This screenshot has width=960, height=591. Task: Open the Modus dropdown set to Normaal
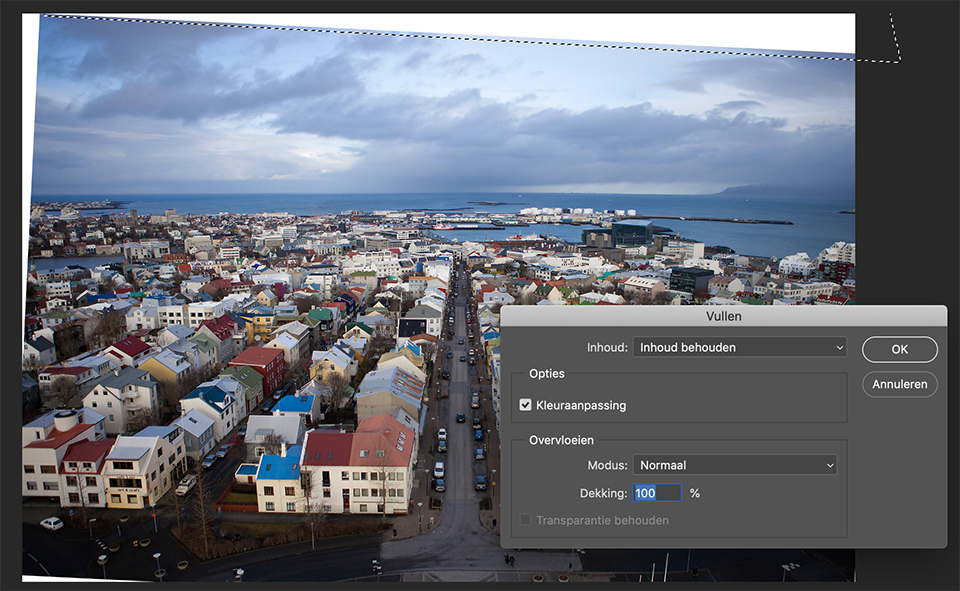coord(735,465)
